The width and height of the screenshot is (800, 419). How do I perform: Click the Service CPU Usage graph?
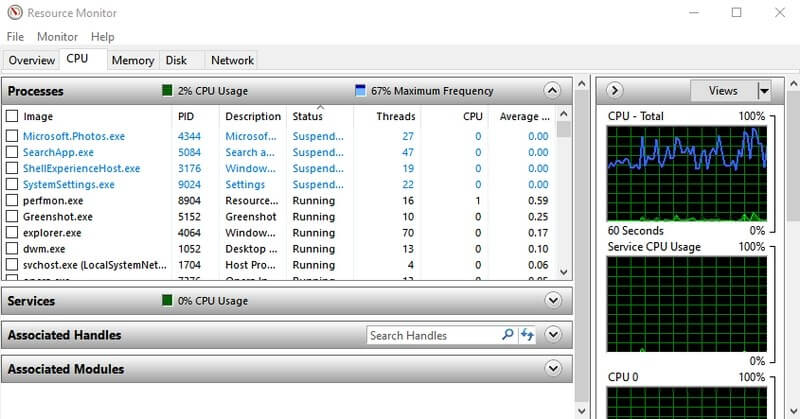687,304
